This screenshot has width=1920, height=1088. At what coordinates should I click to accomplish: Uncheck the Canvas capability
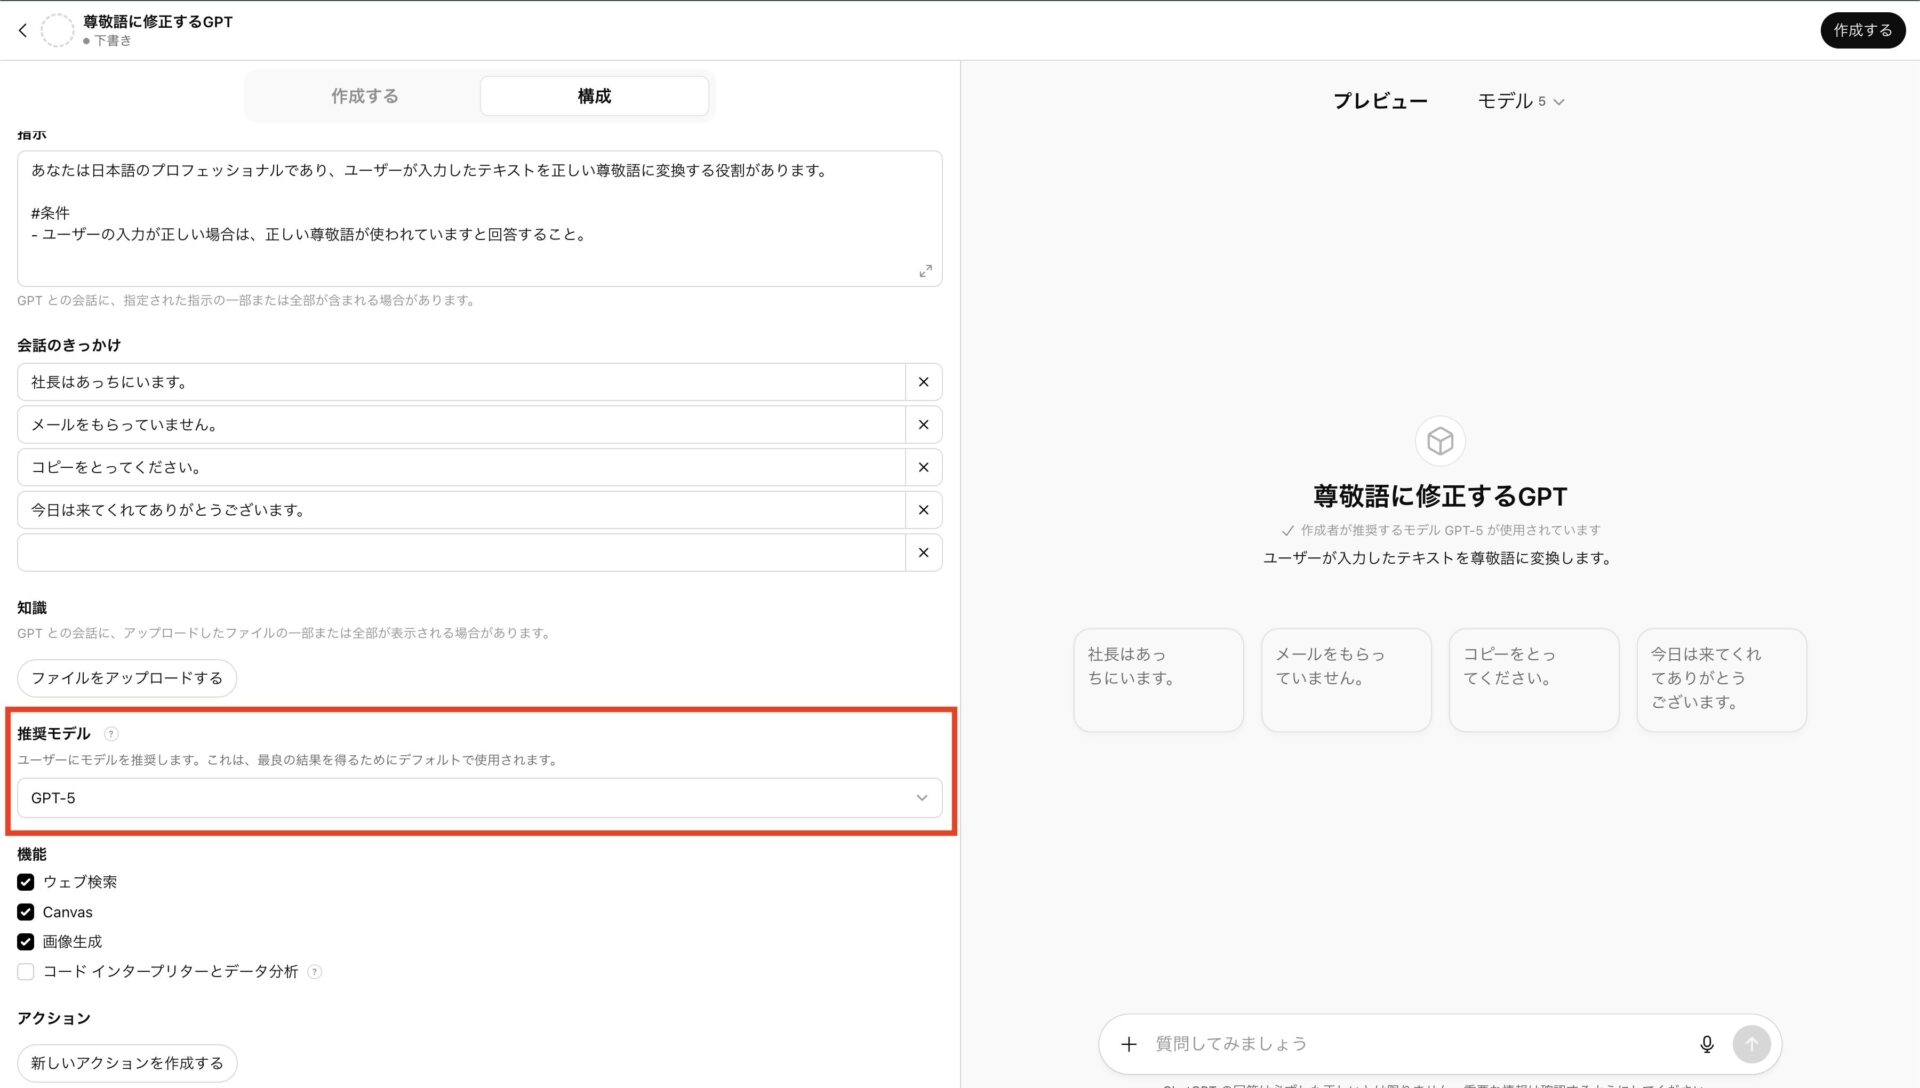(25, 912)
